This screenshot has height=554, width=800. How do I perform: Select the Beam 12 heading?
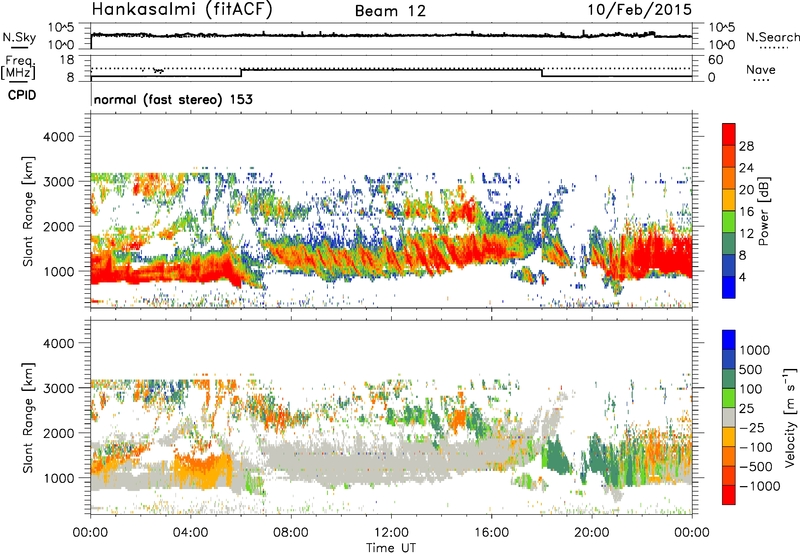click(390, 11)
